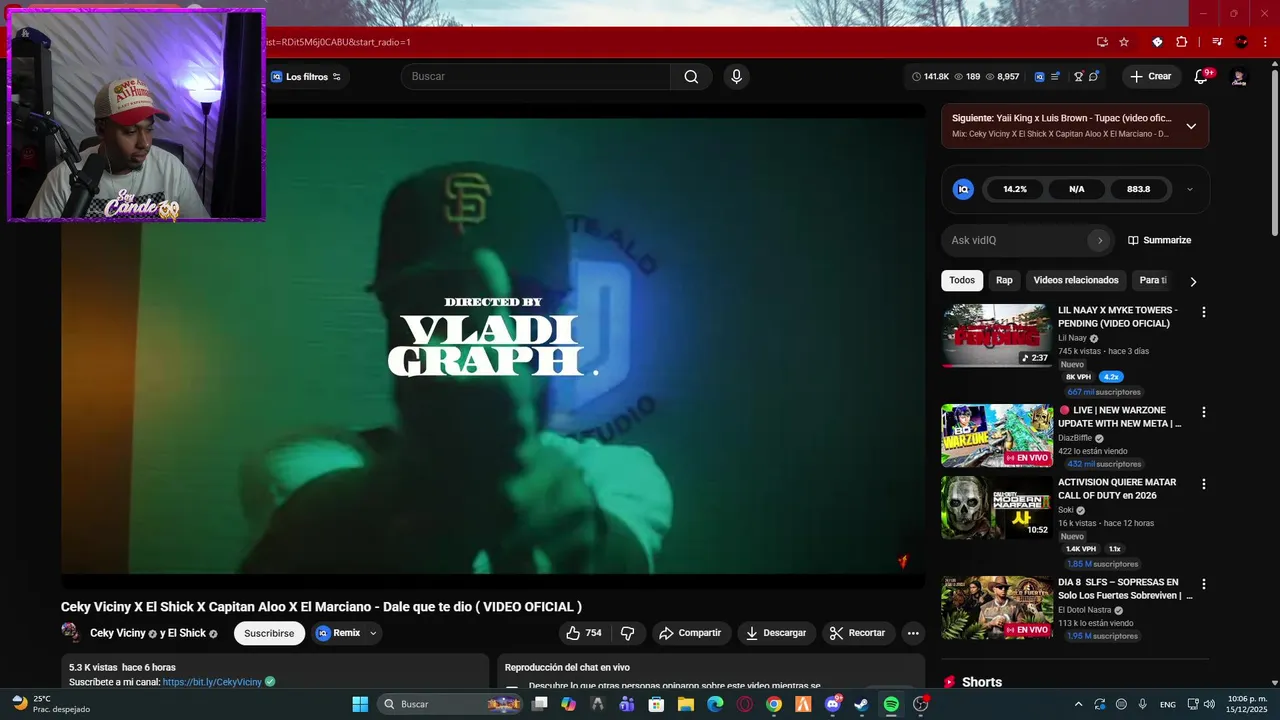Screen dimensions: 1280x720
Task: Click the Ask vidIQ input field
Action: (x=1016, y=240)
